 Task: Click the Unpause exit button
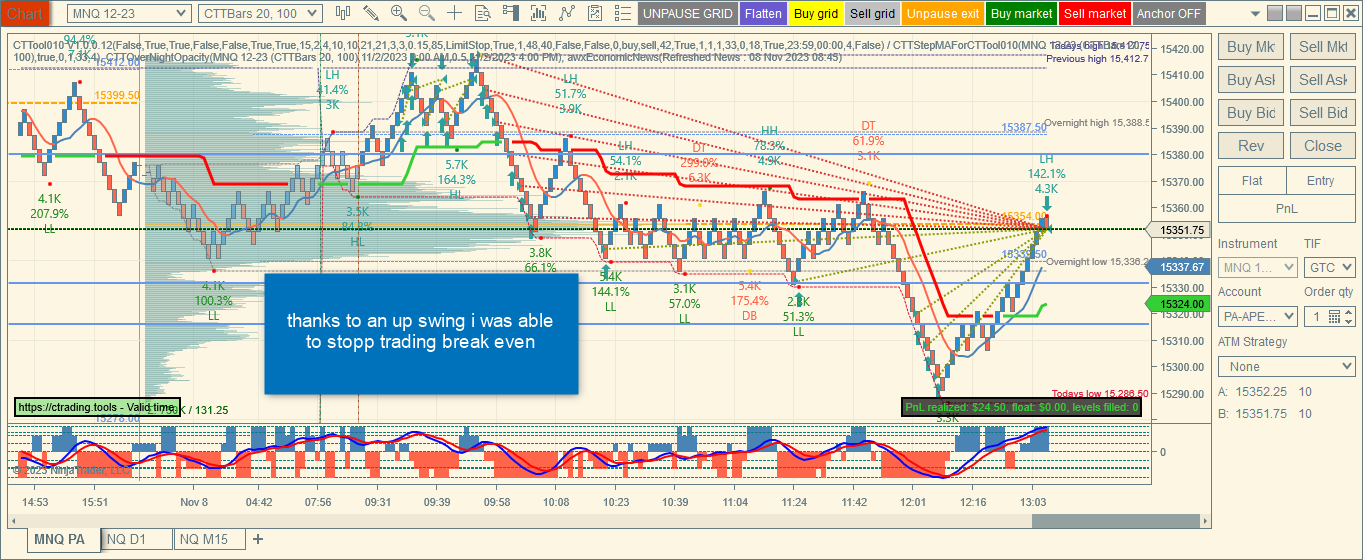[x=943, y=14]
